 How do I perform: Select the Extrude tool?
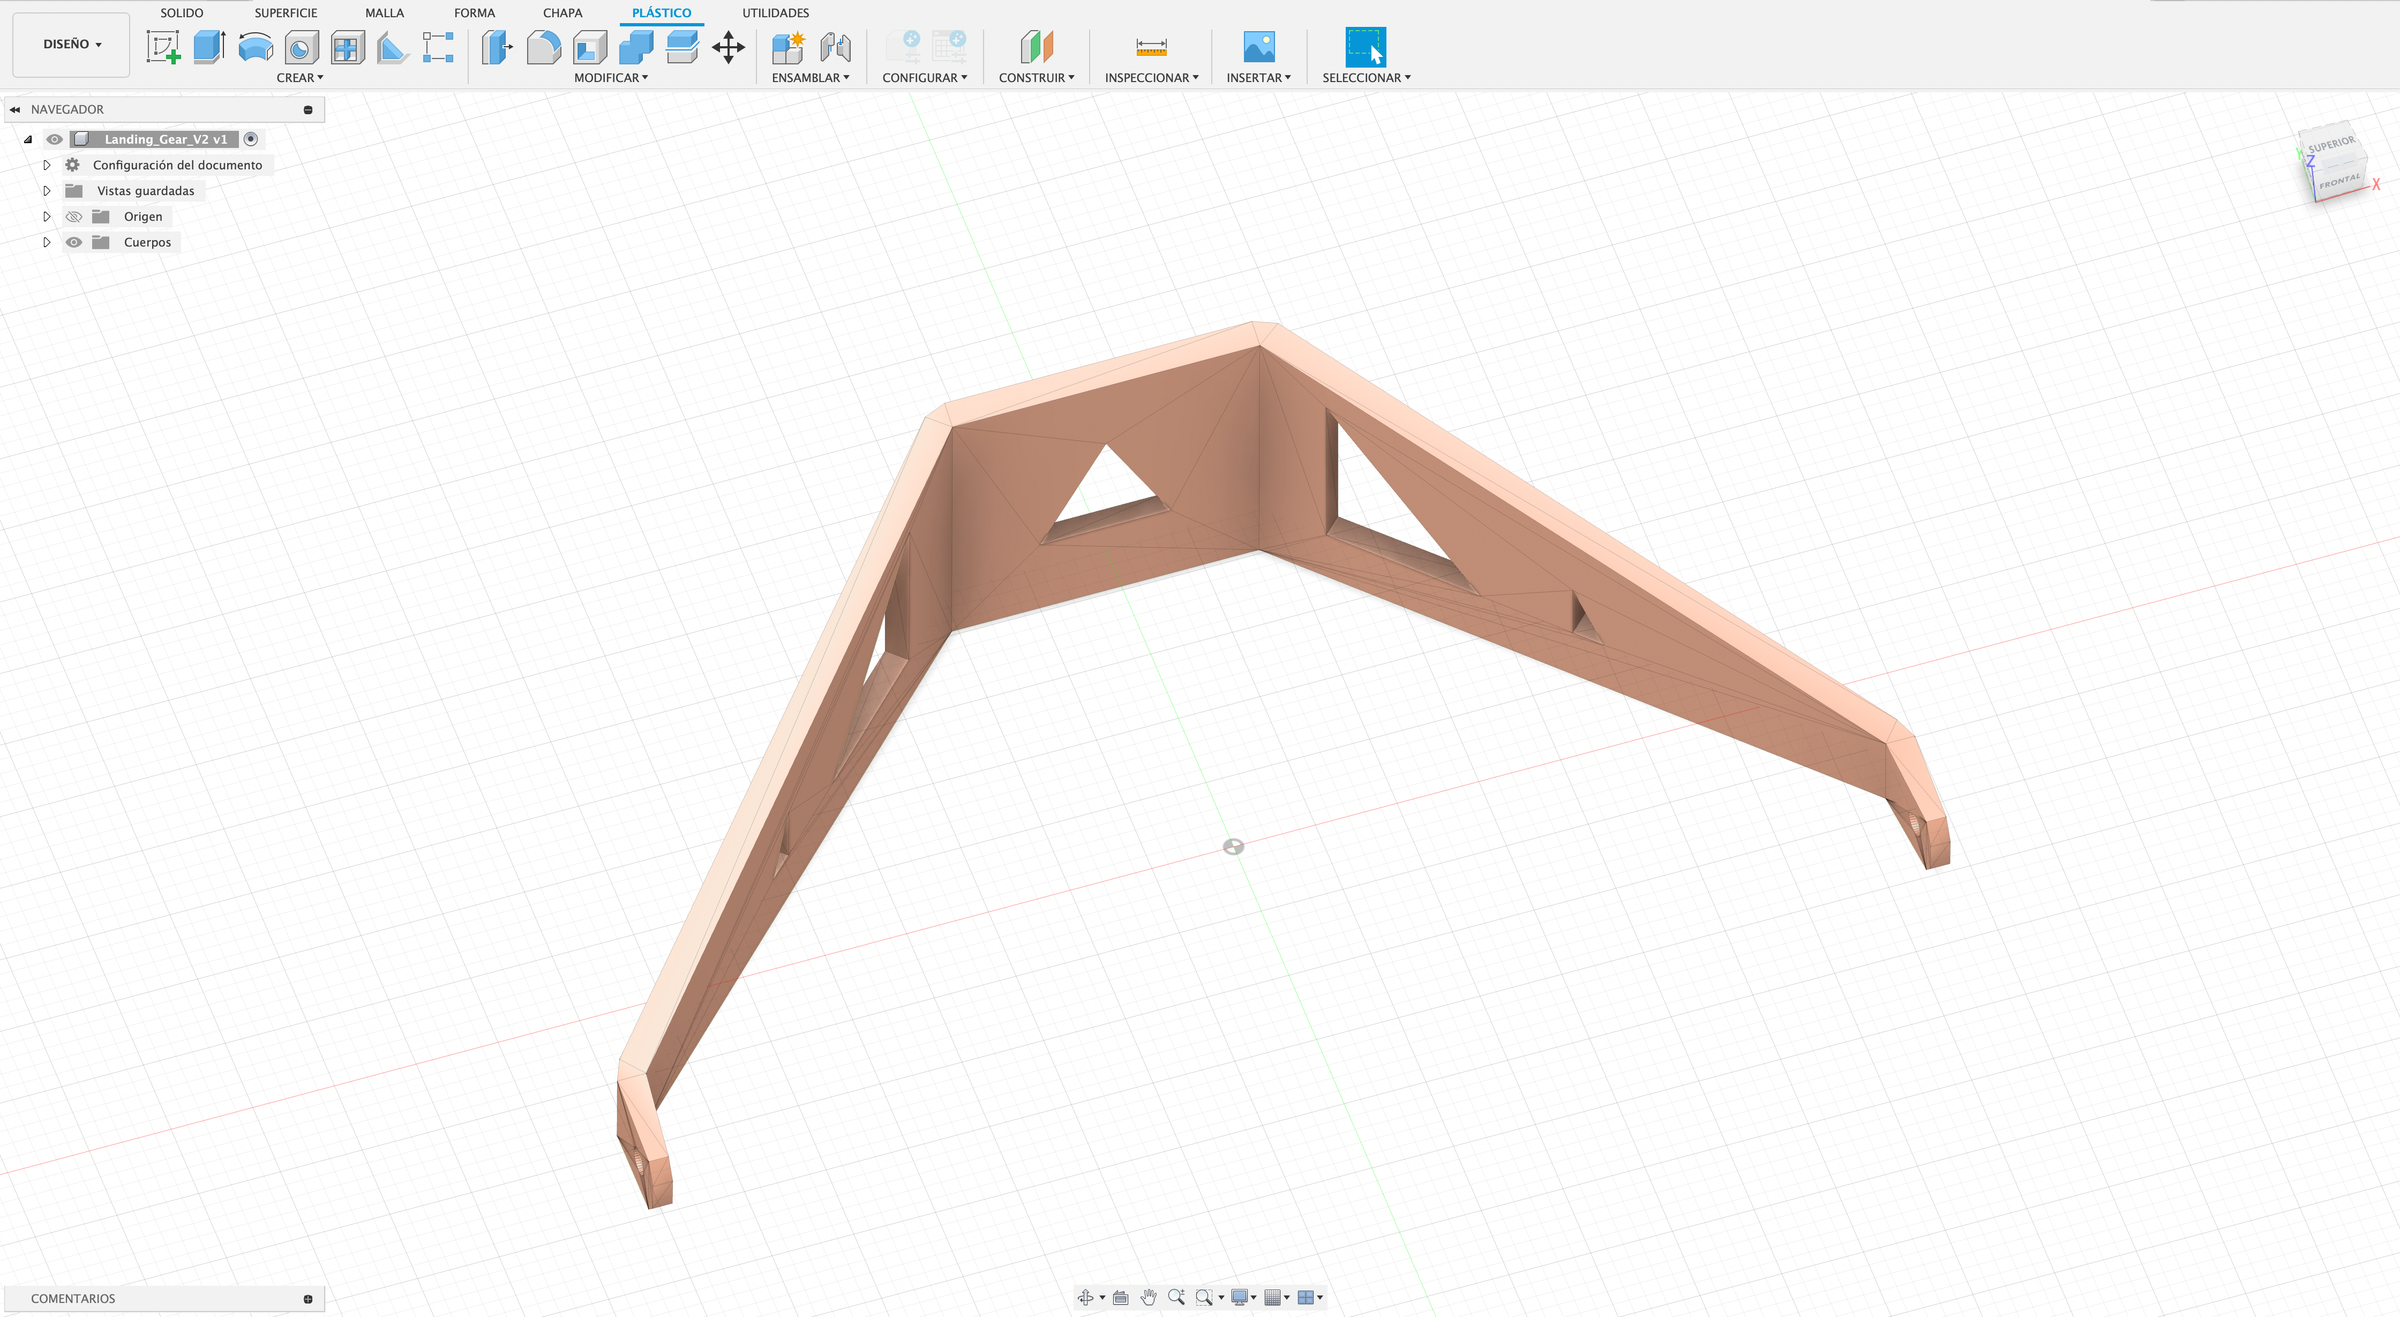[x=209, y=47]
